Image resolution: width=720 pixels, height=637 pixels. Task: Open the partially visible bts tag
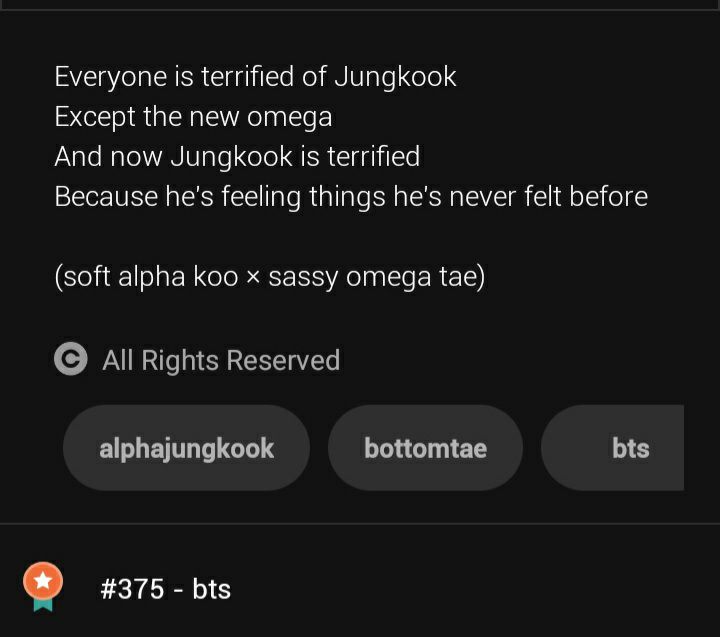pyautogui.click(x=613, y=448)
